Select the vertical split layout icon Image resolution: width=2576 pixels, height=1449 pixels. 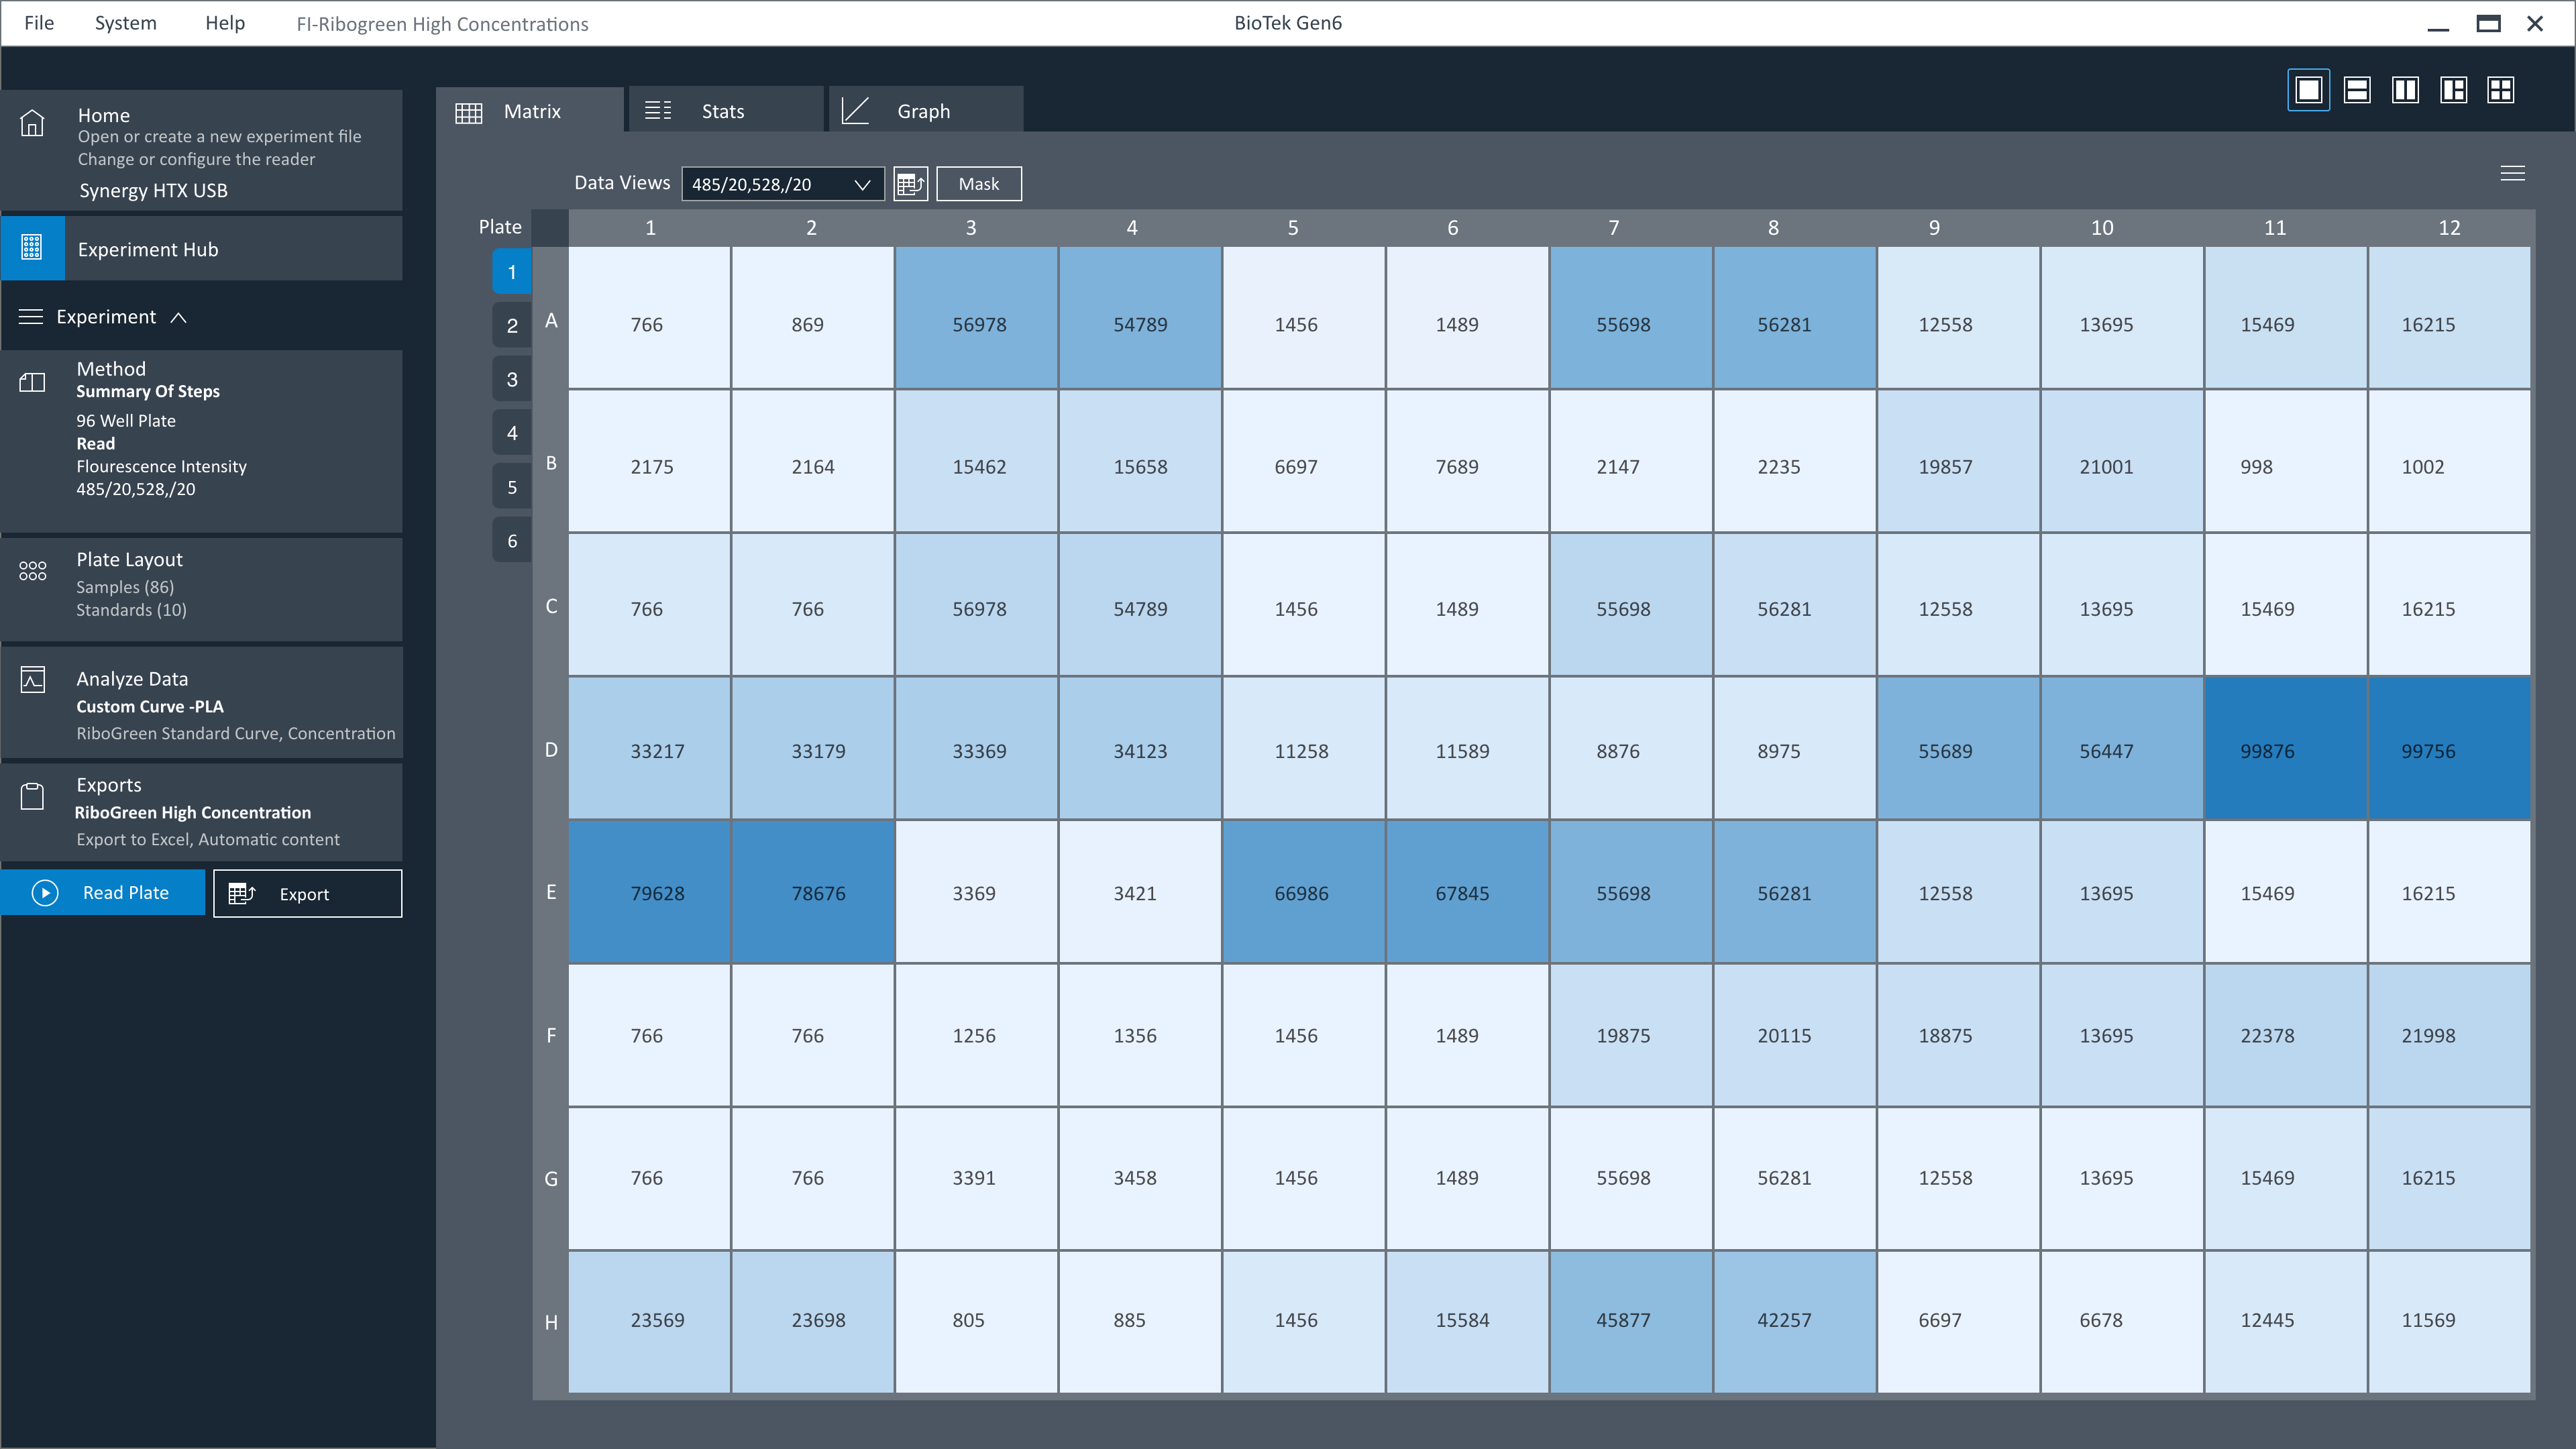pyautogui.click(x=2405, y=90)
